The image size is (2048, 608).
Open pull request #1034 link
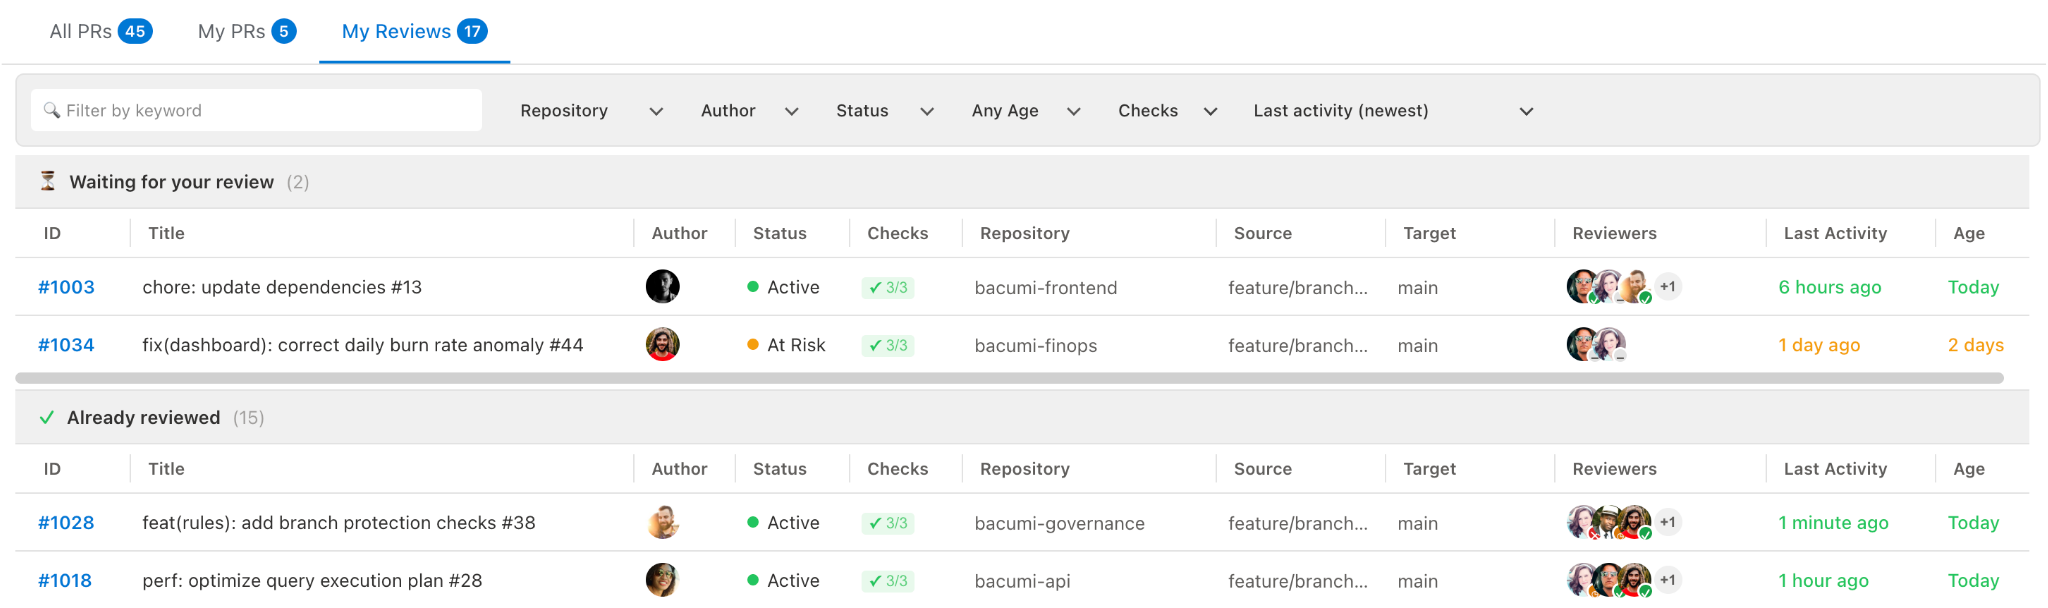coord(66,345)
